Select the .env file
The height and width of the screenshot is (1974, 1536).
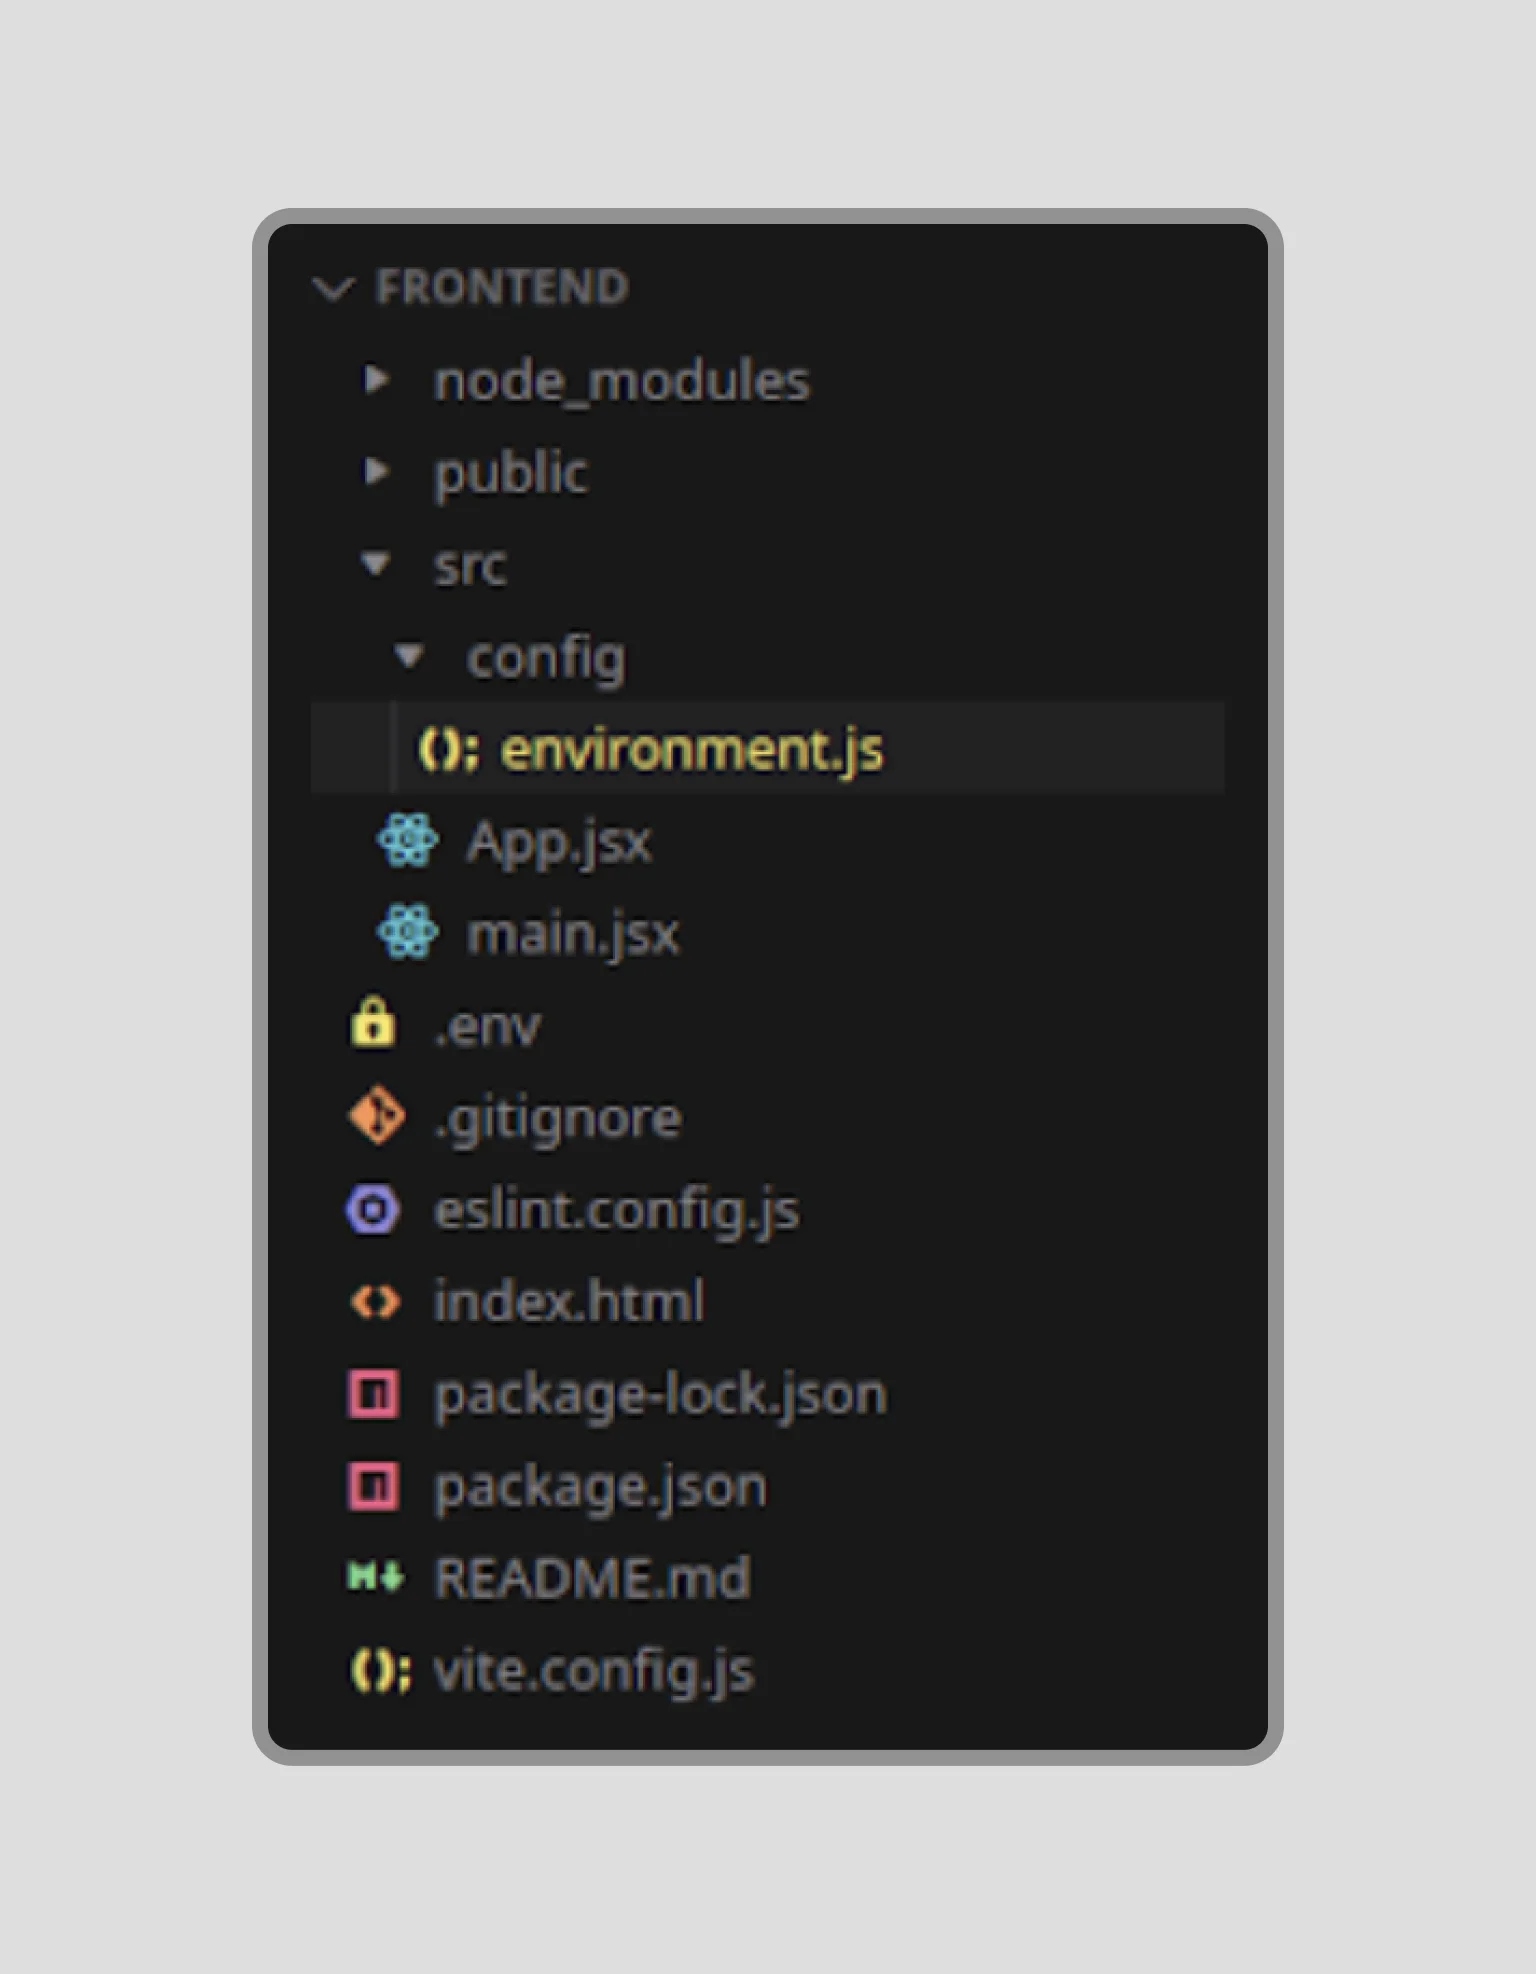[487, 1024]
